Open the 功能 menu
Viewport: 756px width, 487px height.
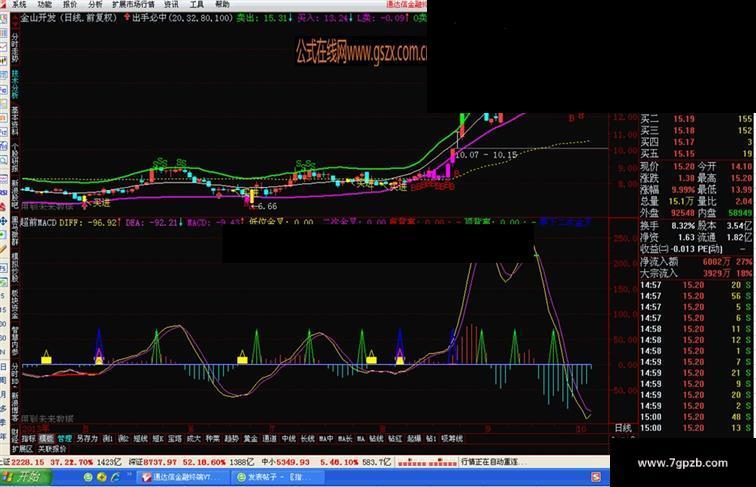44,4
